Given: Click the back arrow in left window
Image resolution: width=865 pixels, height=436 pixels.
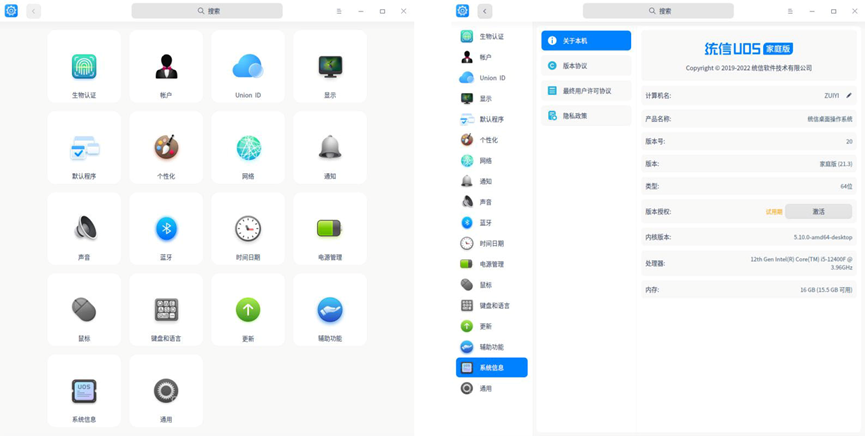Looking at the screenshot, I should click(34, 11).
